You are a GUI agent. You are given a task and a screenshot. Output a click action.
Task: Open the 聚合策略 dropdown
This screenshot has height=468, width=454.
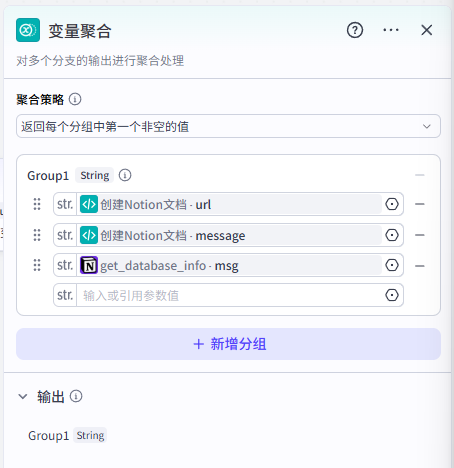click(228, 126)
